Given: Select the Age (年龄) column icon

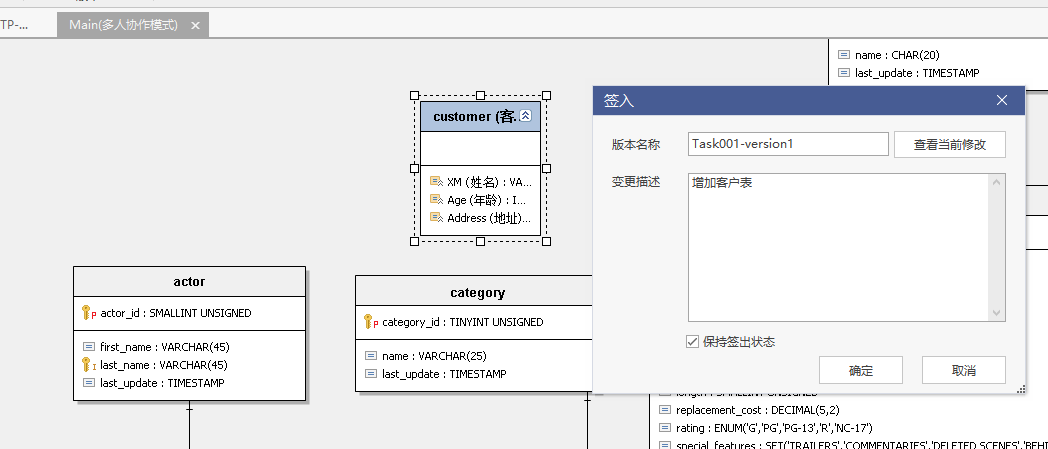Looking at the screenshot, I should 436,199.
